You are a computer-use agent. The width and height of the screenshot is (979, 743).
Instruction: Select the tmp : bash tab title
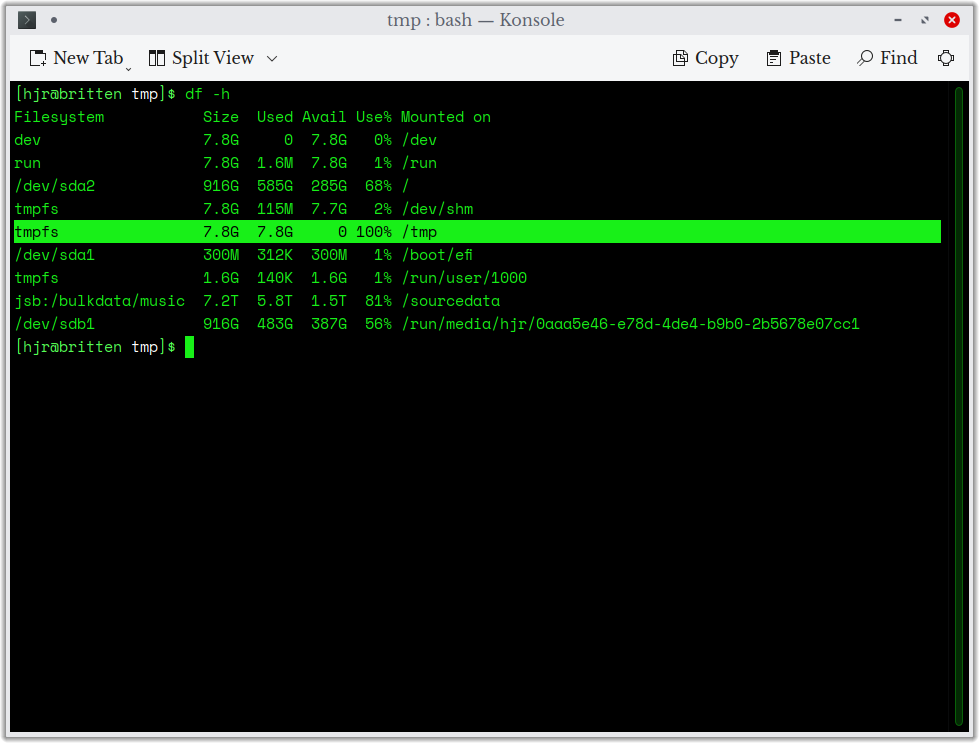click(x=477, y=20)
